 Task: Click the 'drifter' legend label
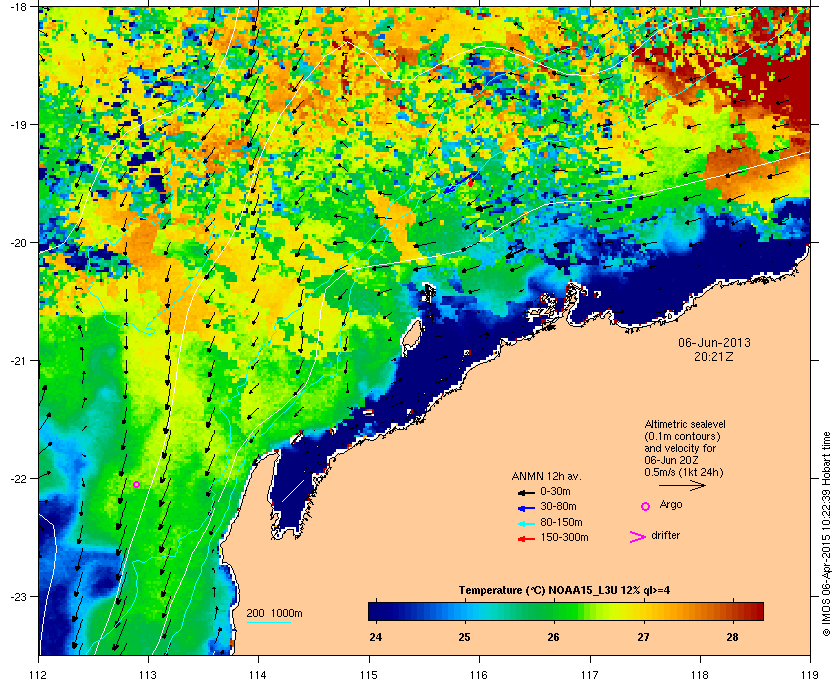[x=665, y=535]
